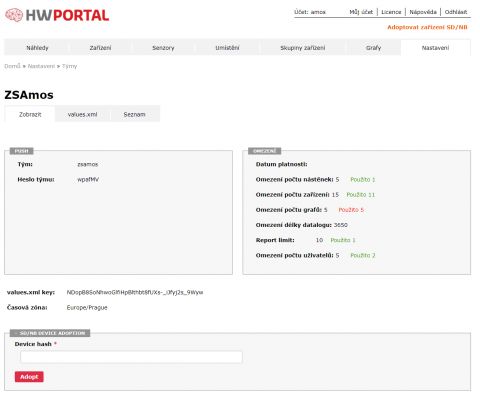Open Nápověda help link
The image size is (480, 399).
[x=423, y=12]
